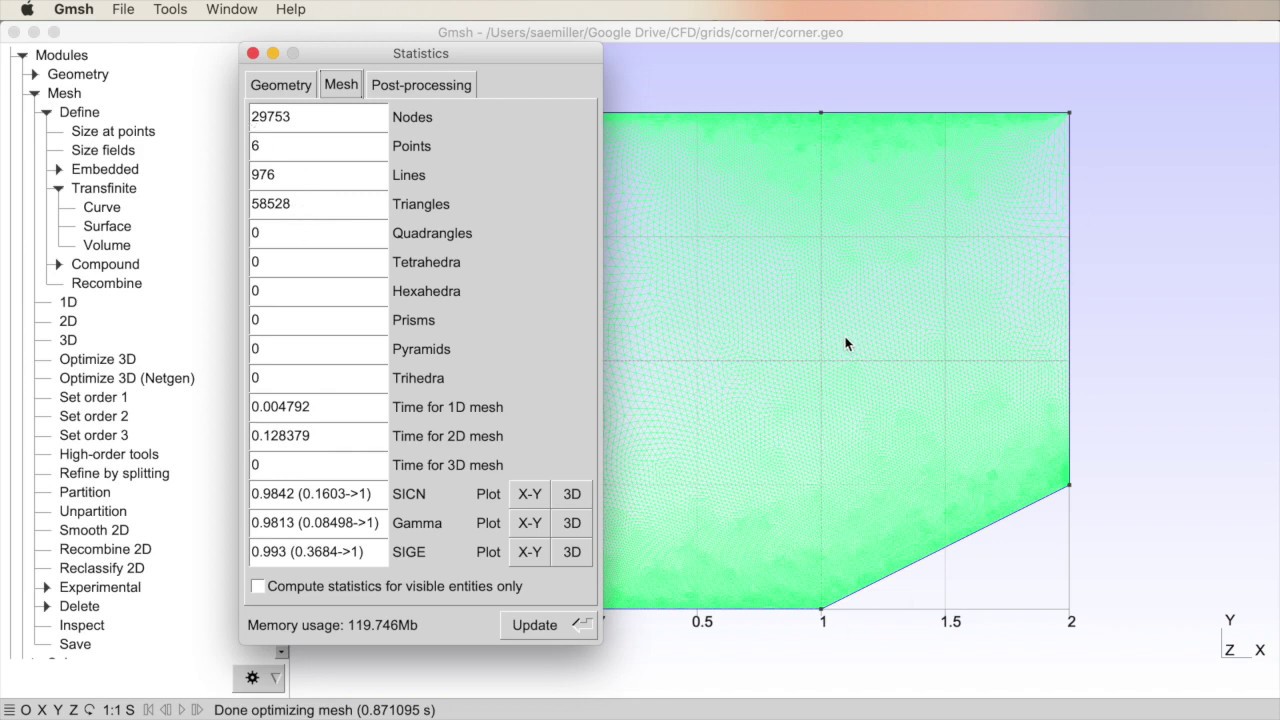Click the rotate view icon in the status bar
1280x720 pixels.
tap(89, 710)
